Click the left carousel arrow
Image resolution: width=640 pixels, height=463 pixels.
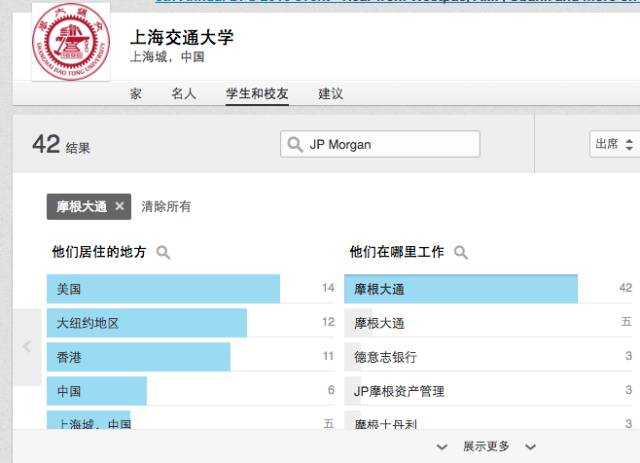point(27,347)
